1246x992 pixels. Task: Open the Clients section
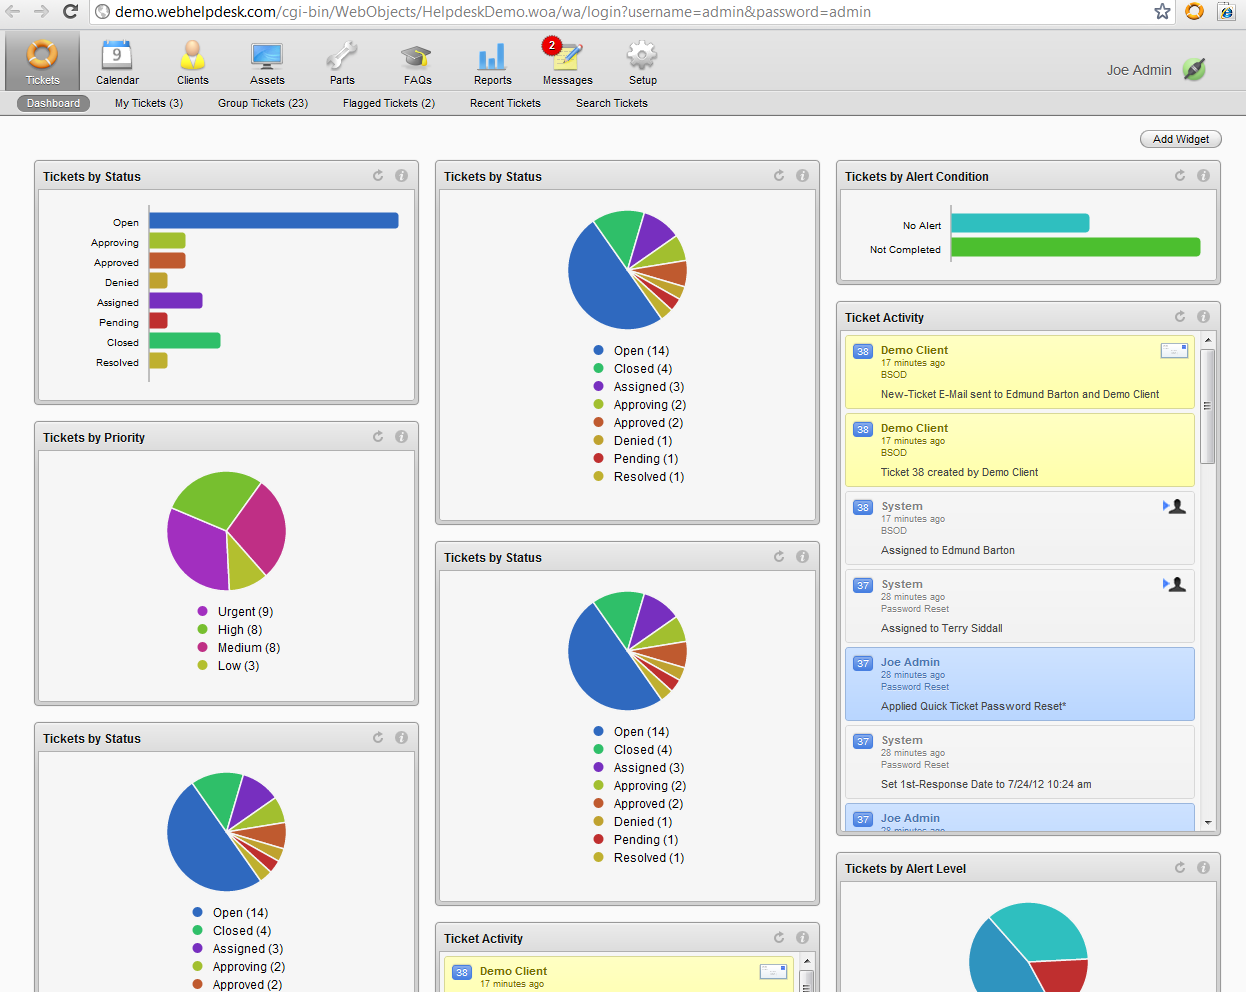pos(192,60)
